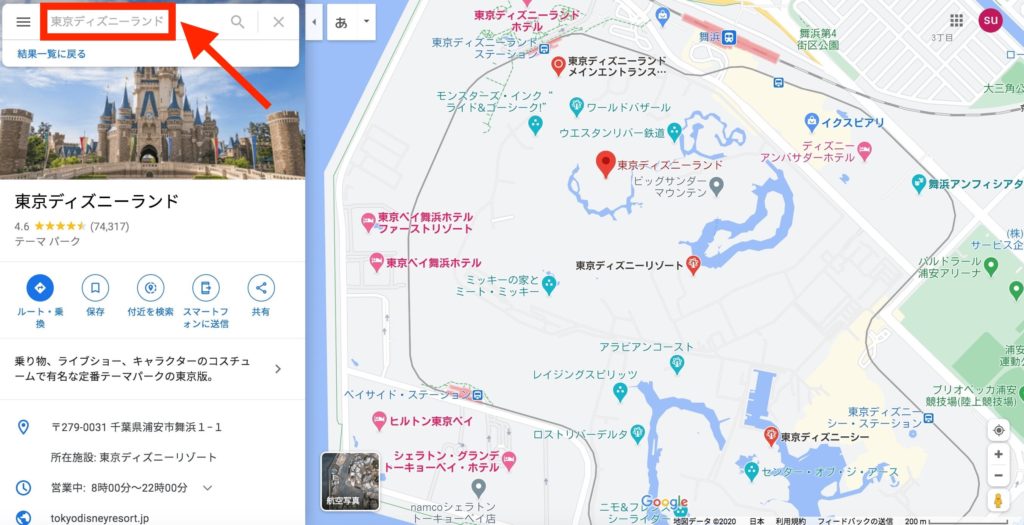
Task: Click the 付近を検索 nearby icon
Action: [x=150, y=287]
